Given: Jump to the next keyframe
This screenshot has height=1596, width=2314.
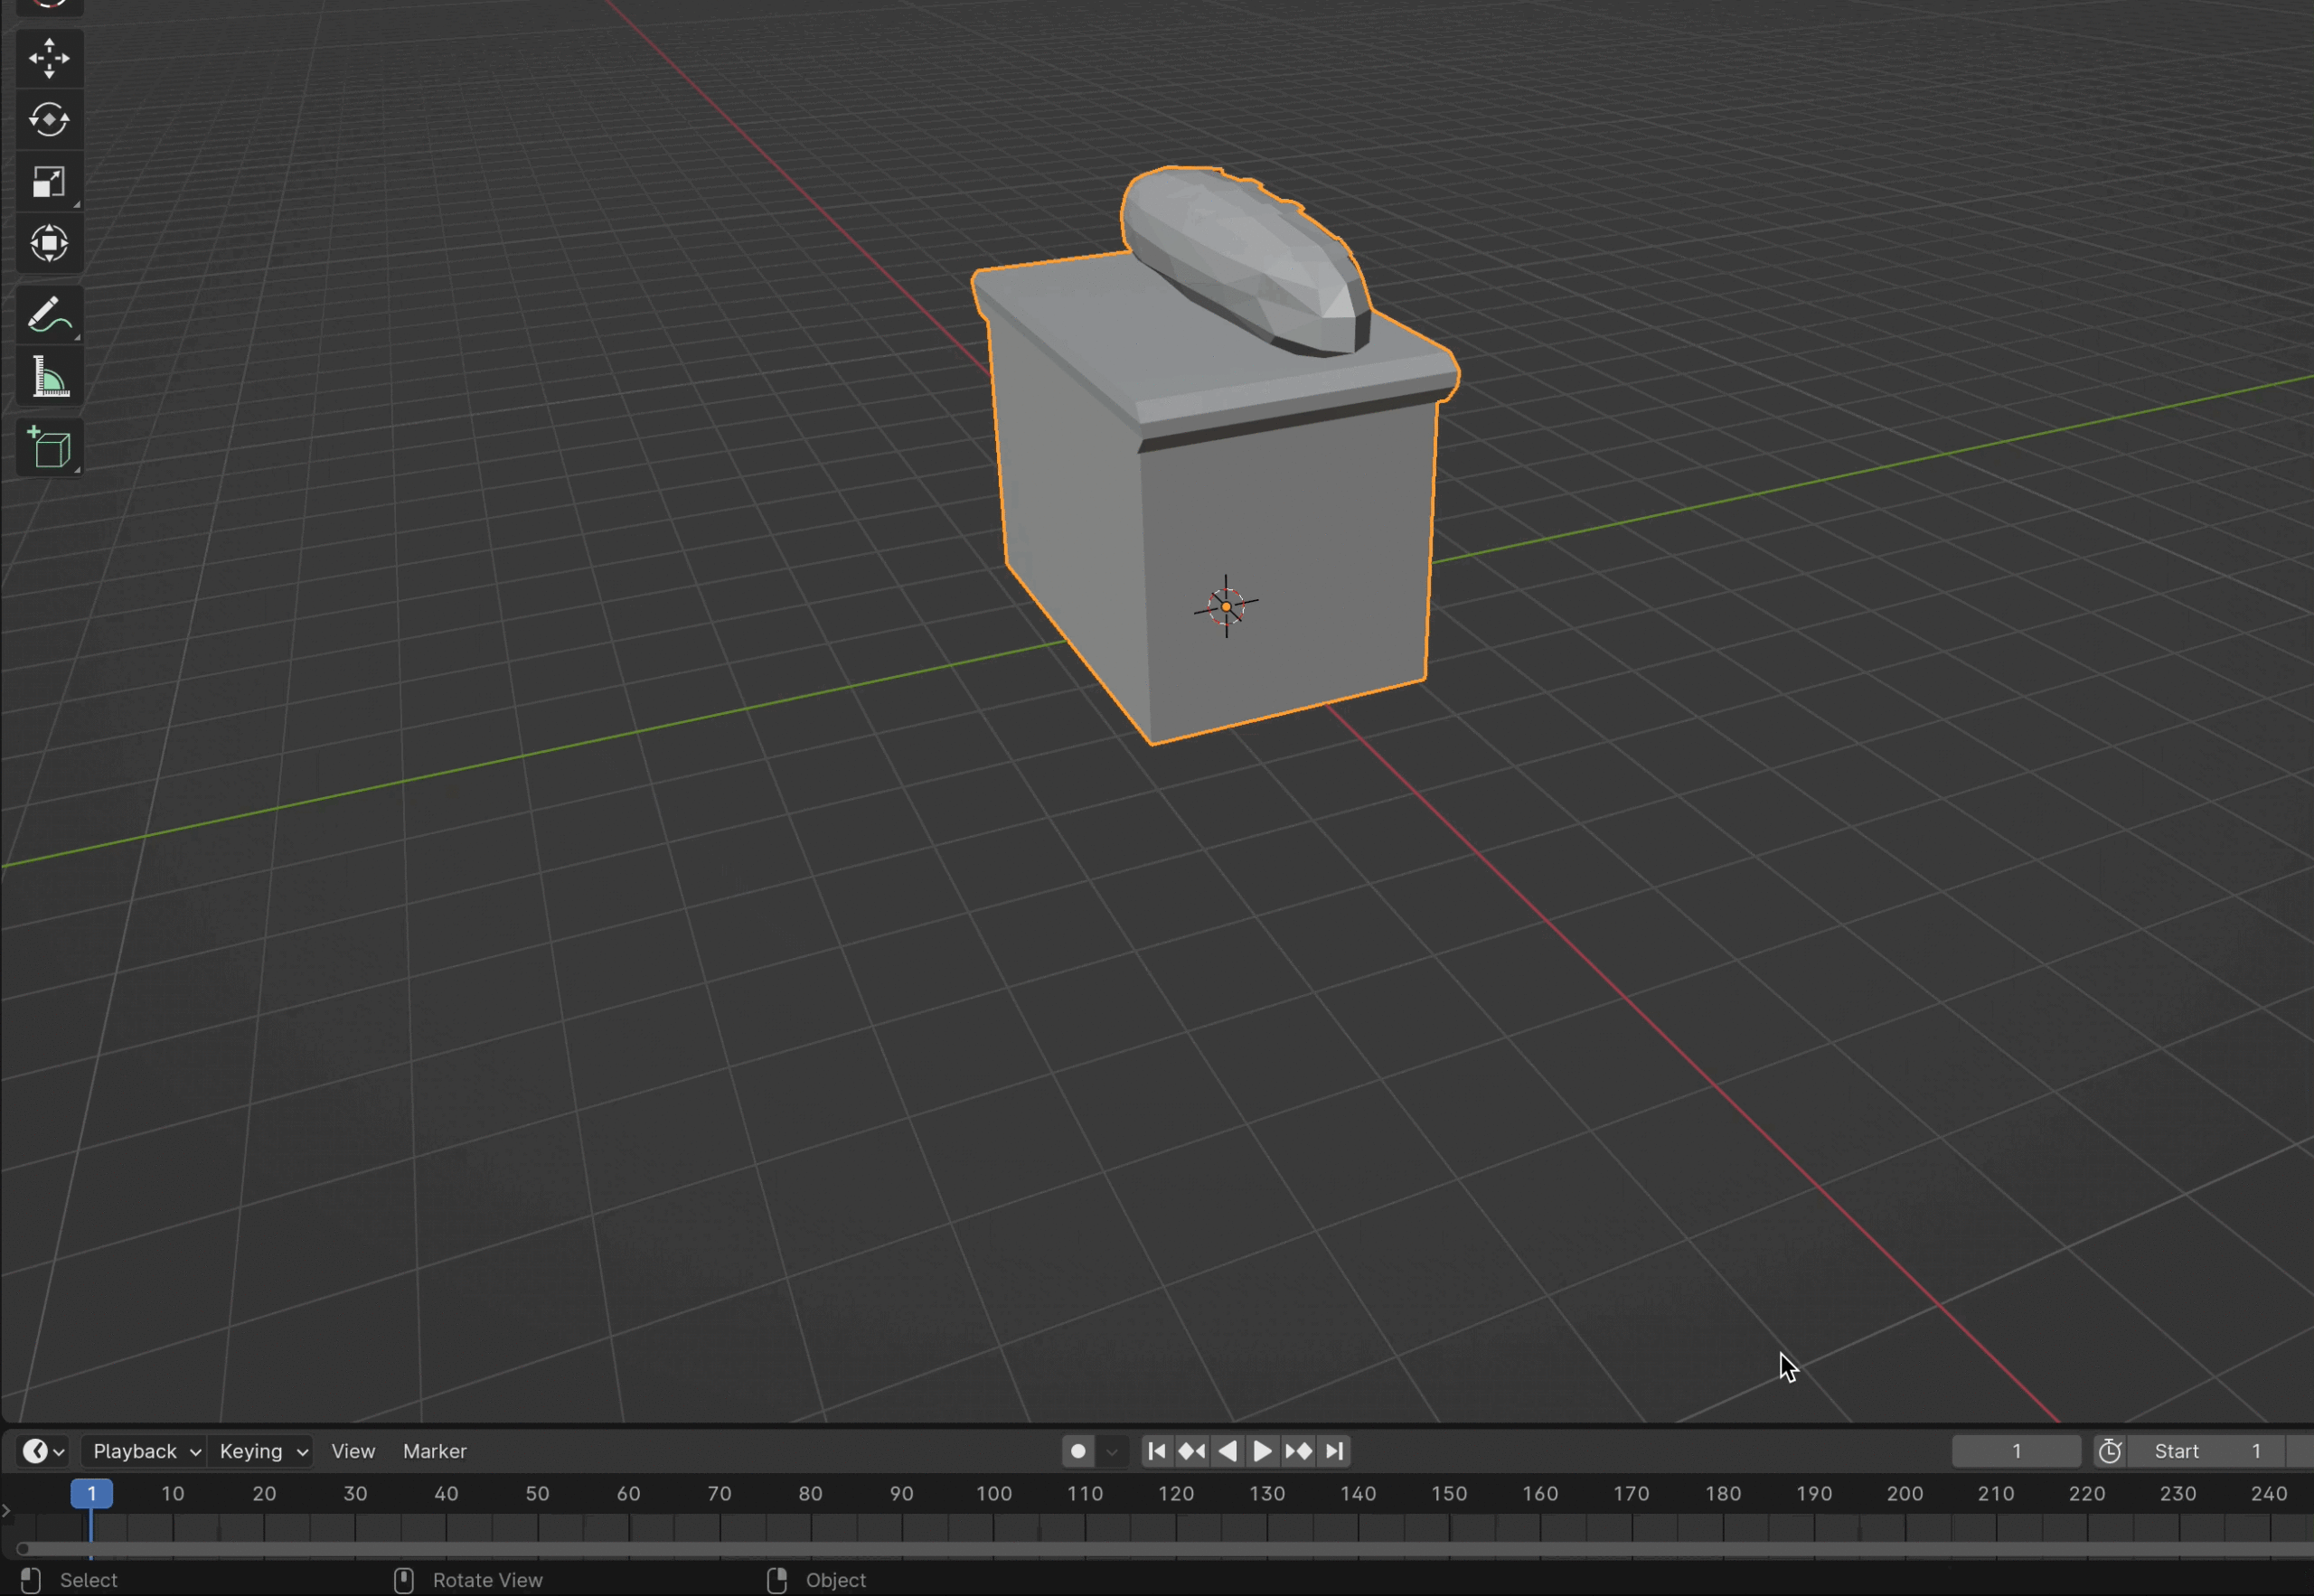Looking at the screenshot, I should click(x=1298, y=1451).
